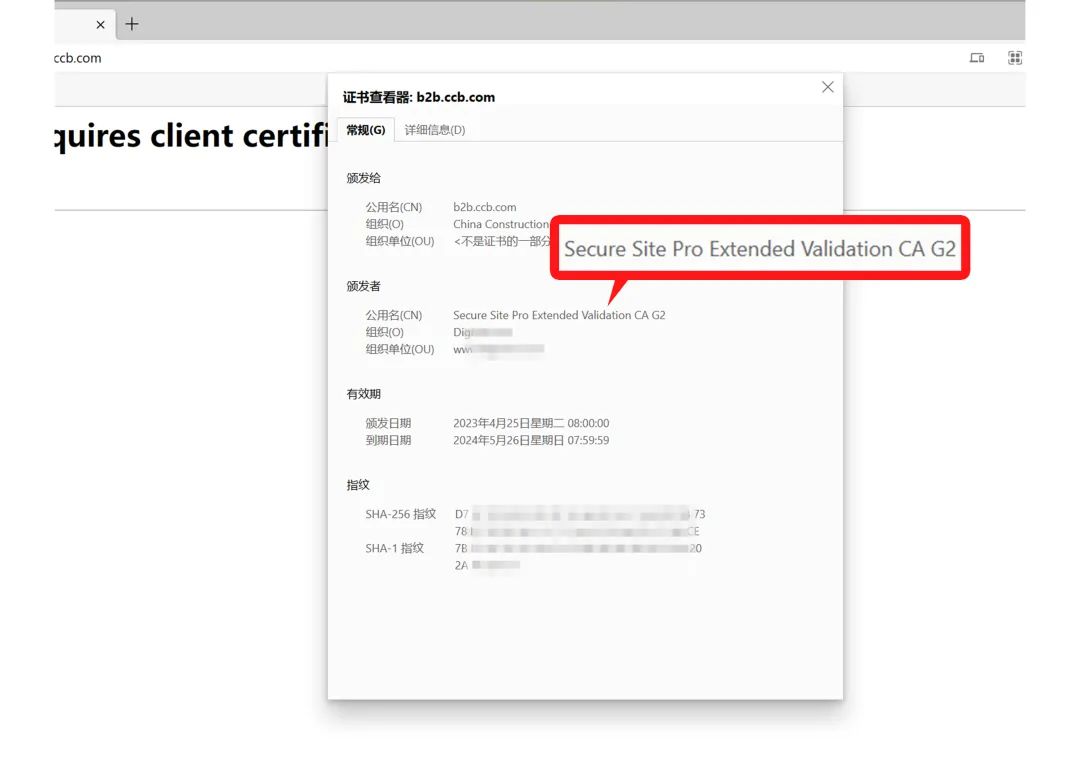Click the SHA-256 指纹 label
The width and height of the screenshot is (1080, 764).
400,514
